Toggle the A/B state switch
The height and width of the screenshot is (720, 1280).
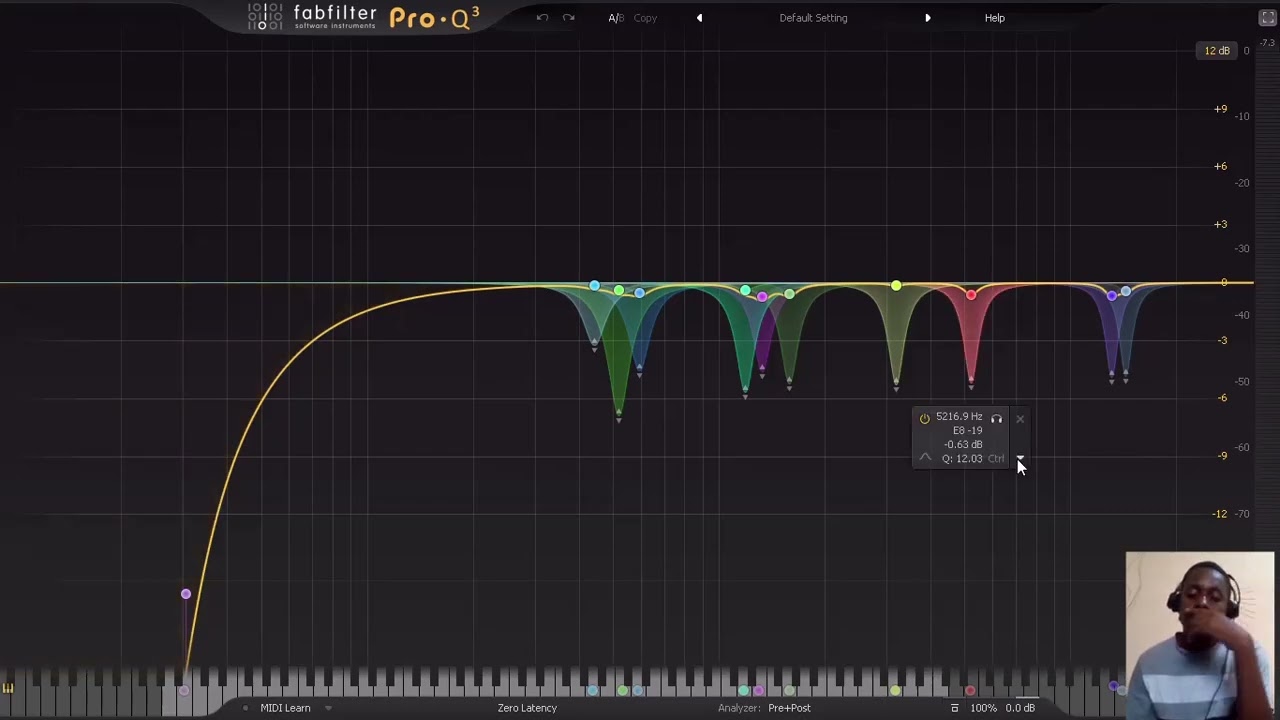pos(616,18)
